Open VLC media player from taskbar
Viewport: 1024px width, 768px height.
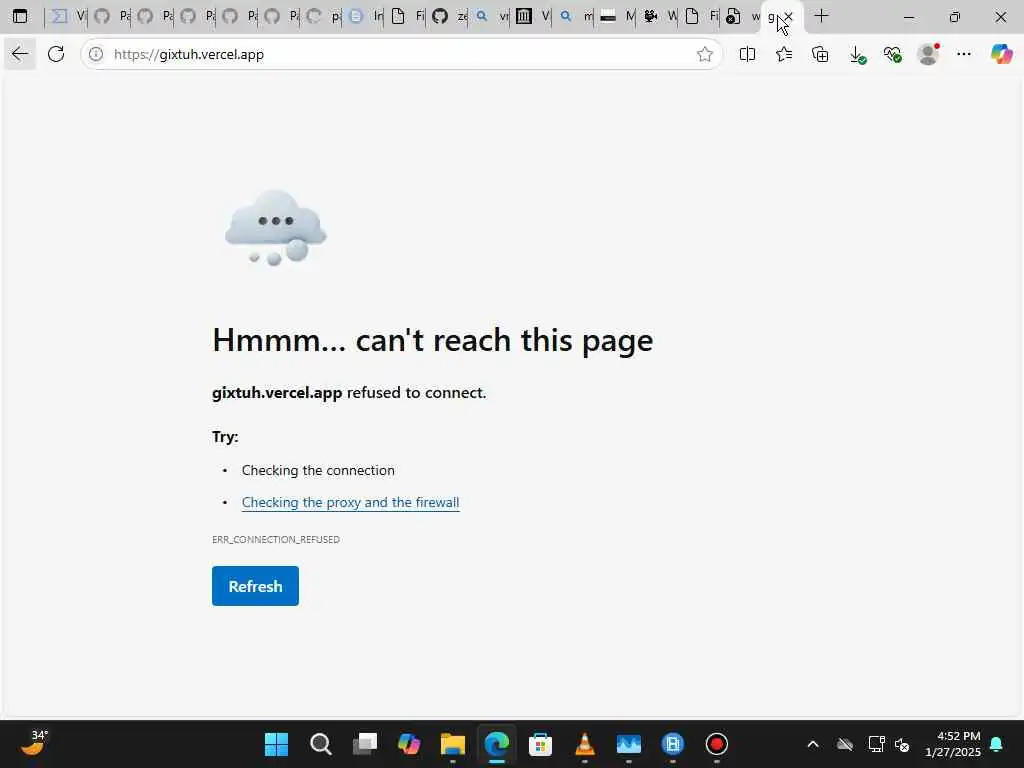point(584,744)
